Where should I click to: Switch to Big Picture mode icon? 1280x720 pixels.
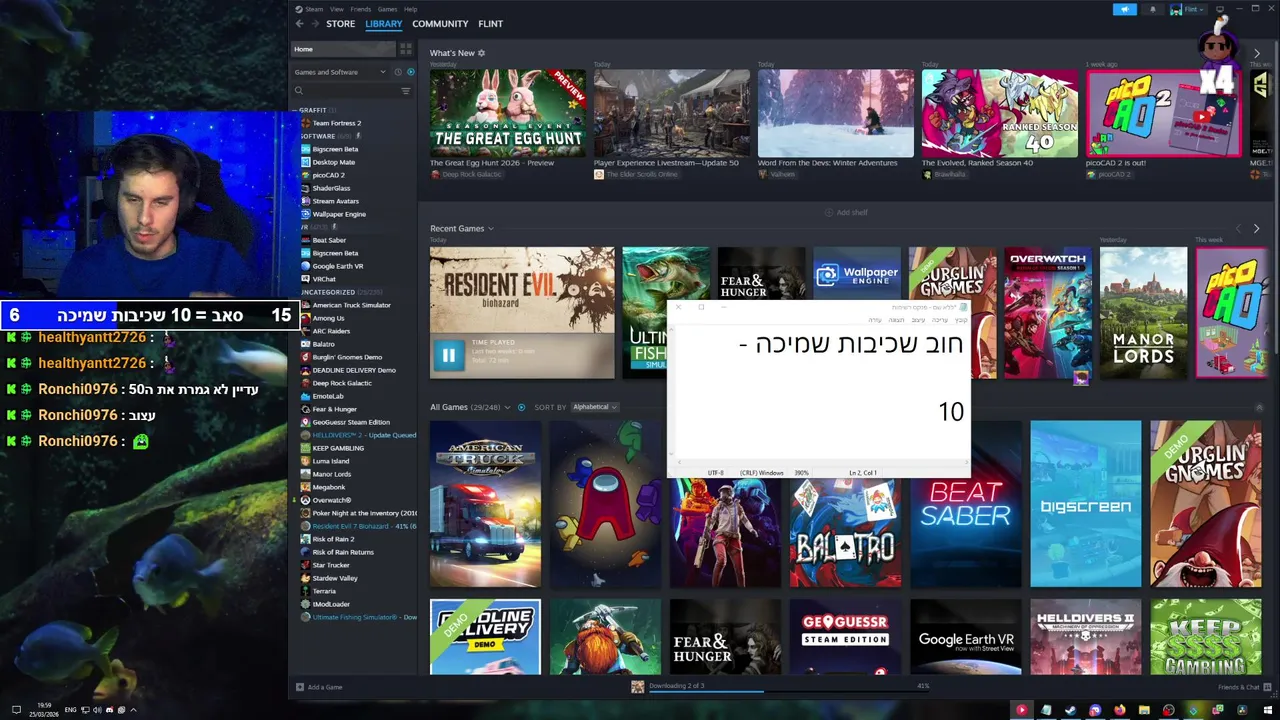(x=1219, y=9)
